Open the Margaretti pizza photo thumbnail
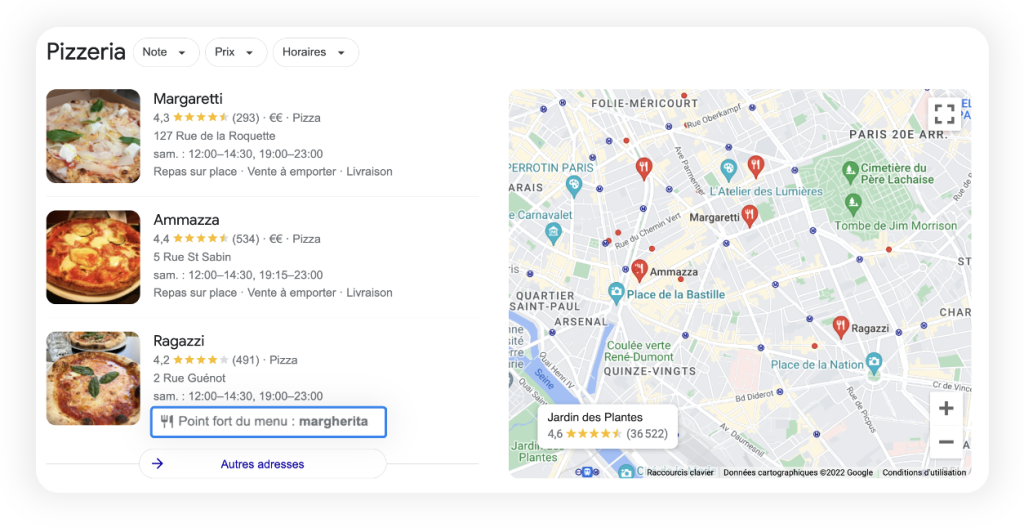 93,136
